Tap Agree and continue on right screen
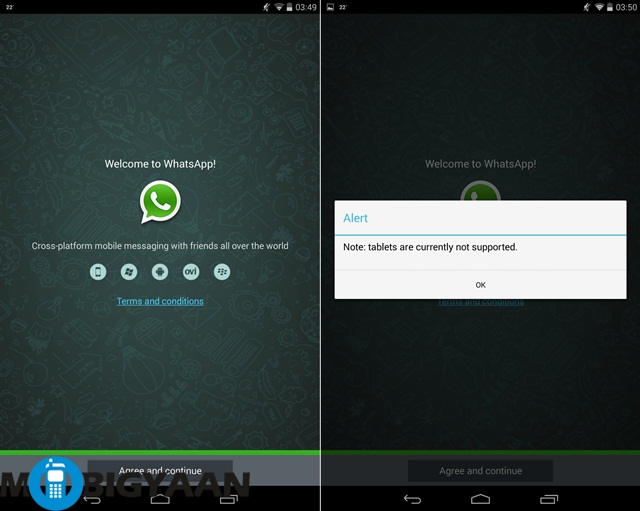Viewport: 640px width, 511px height. 480,471
